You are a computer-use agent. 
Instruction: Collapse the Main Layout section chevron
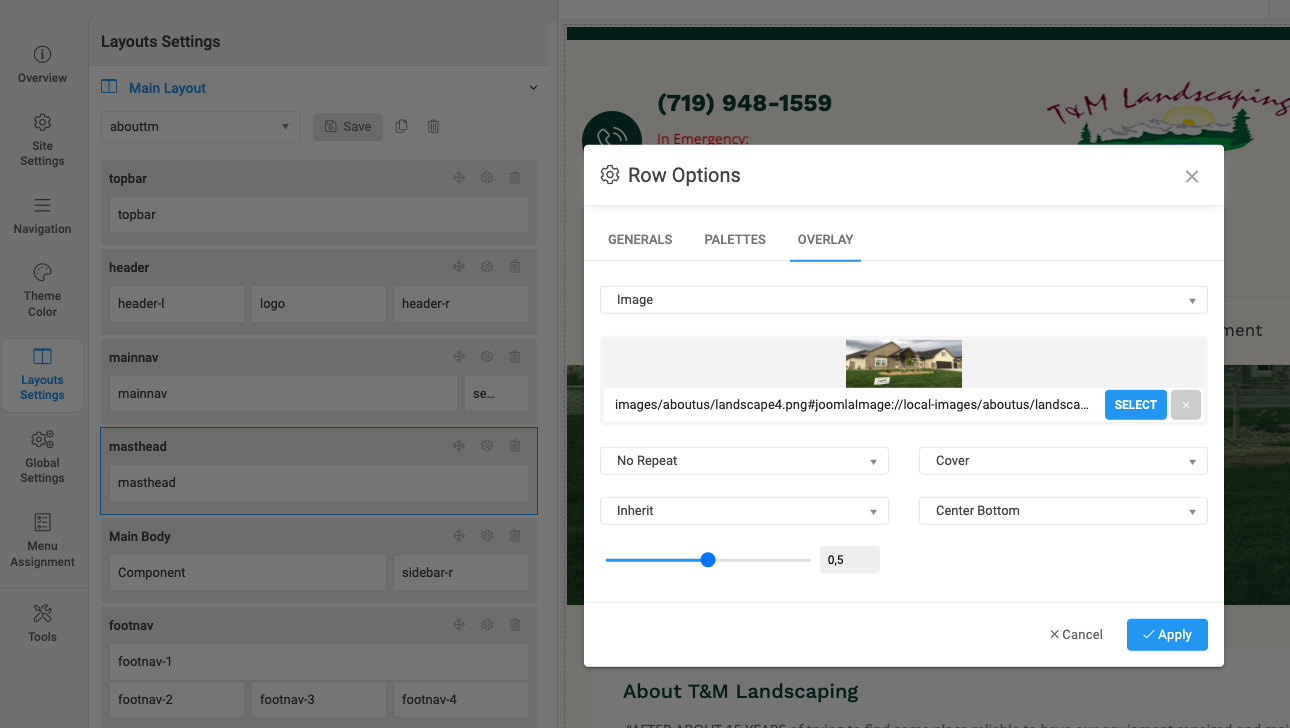[x=533, y=88]
